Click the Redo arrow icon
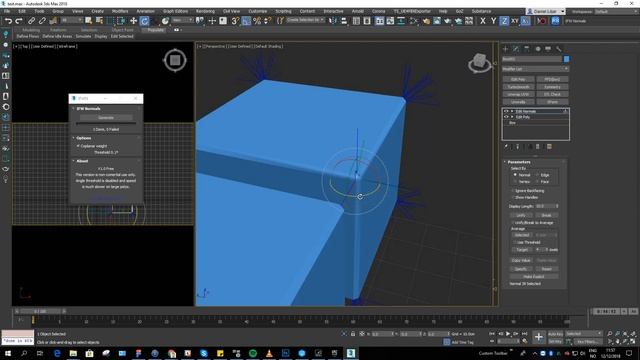 tap(18, 21)
